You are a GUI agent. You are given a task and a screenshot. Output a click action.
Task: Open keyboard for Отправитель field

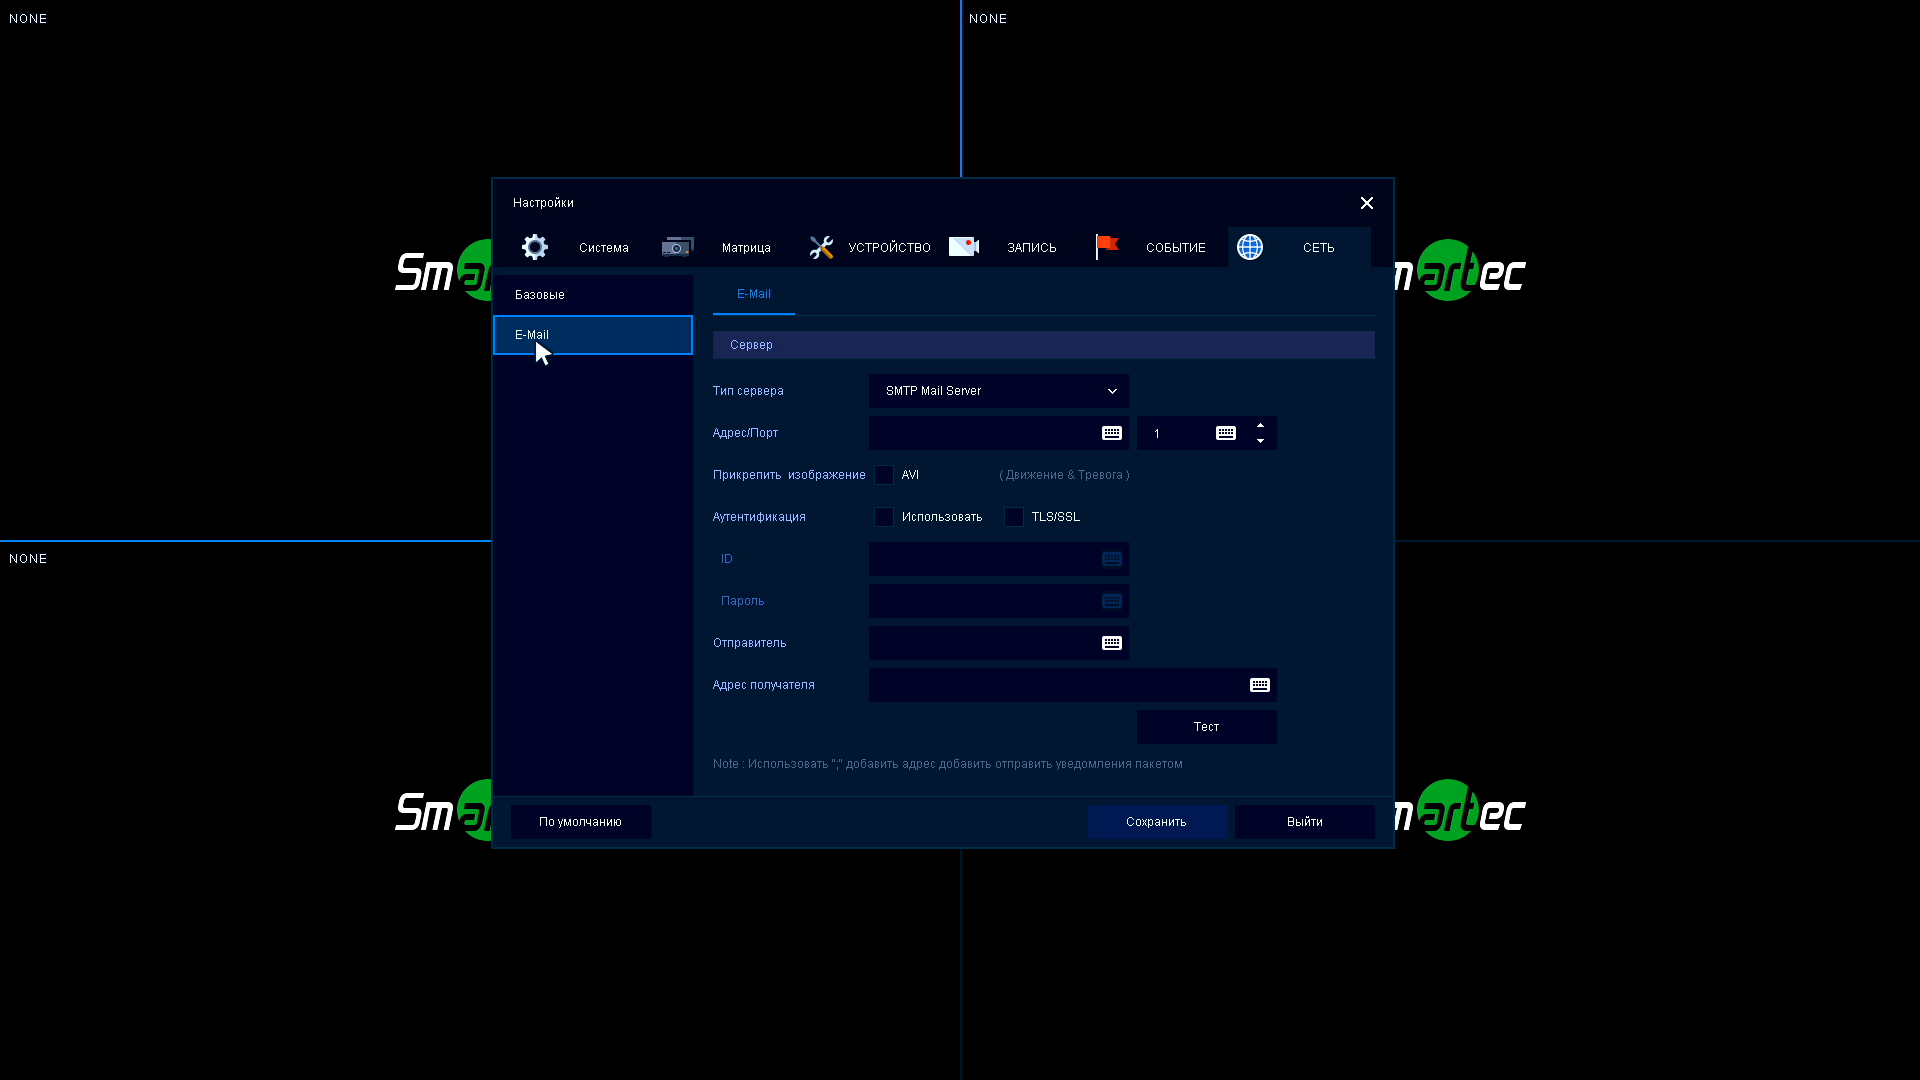click(x=1112, y=643)
